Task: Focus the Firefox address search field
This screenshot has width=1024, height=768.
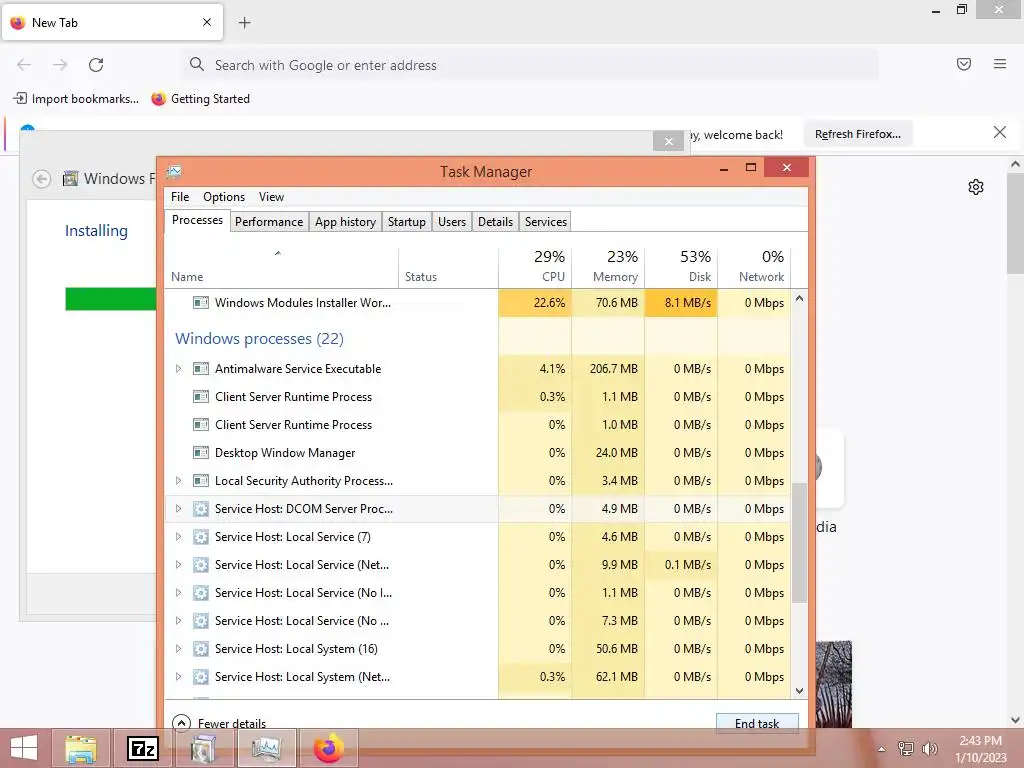Action: pos(531,65)
